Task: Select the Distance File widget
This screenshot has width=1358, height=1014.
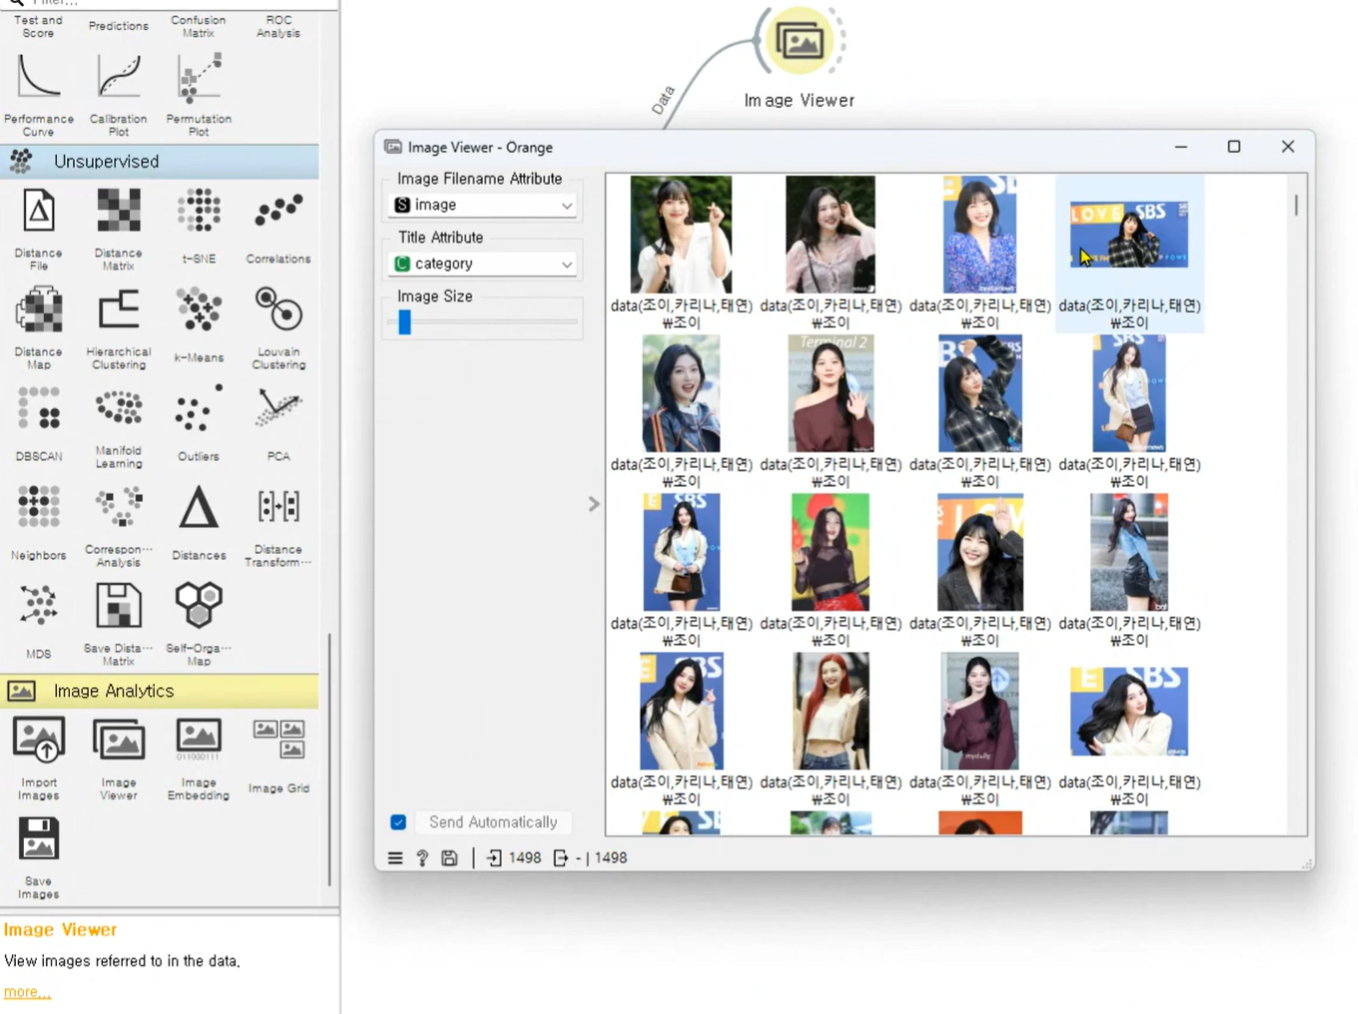Action: (39, 229)
